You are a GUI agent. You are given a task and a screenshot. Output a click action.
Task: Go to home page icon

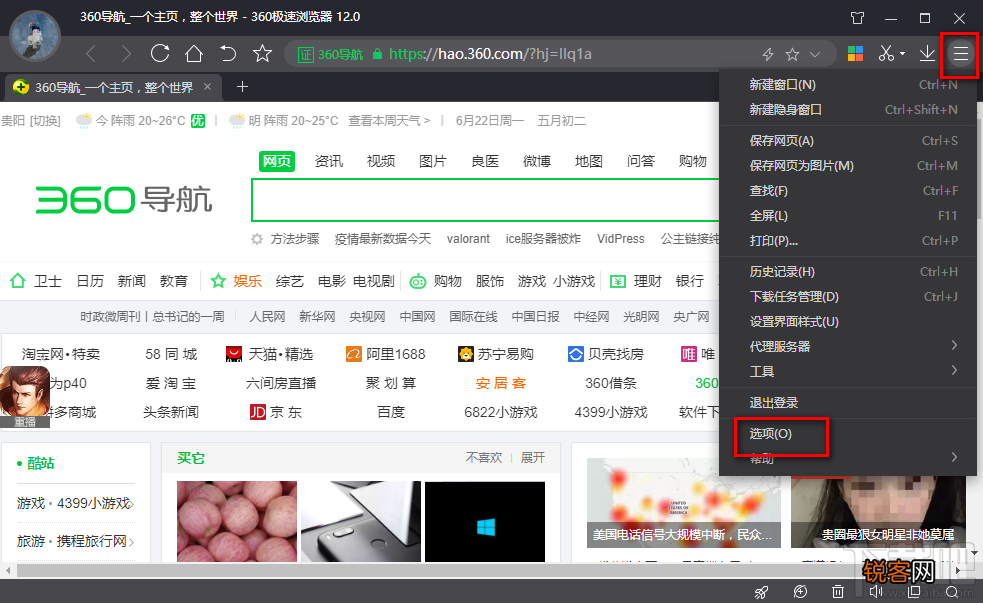(194, 53)
